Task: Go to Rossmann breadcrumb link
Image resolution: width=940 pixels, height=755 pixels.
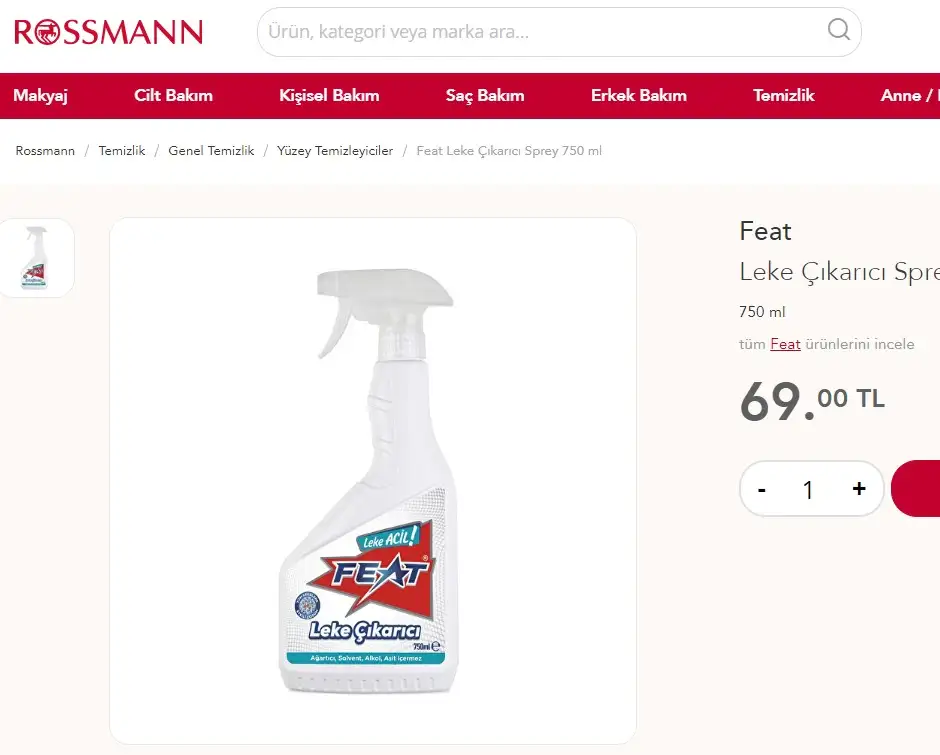Action: pos(45,151)
